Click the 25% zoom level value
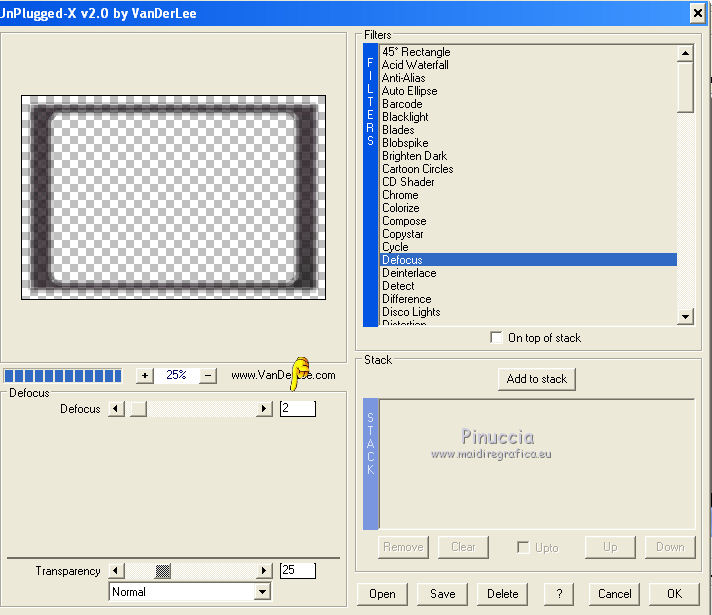The image size is (712, 615). click(176, 375)
